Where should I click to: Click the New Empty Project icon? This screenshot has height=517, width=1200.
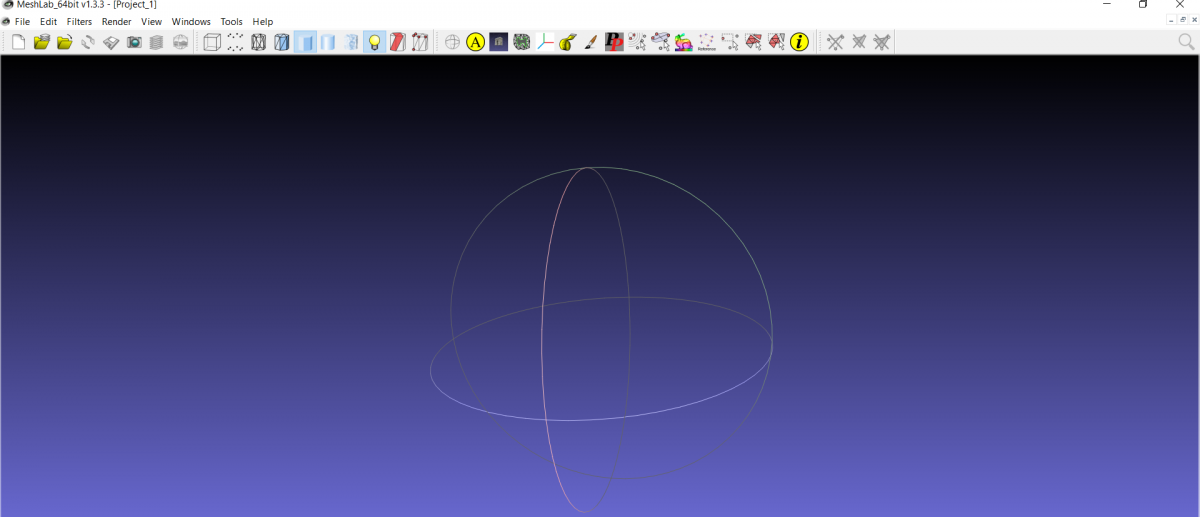tap(18, 42)
